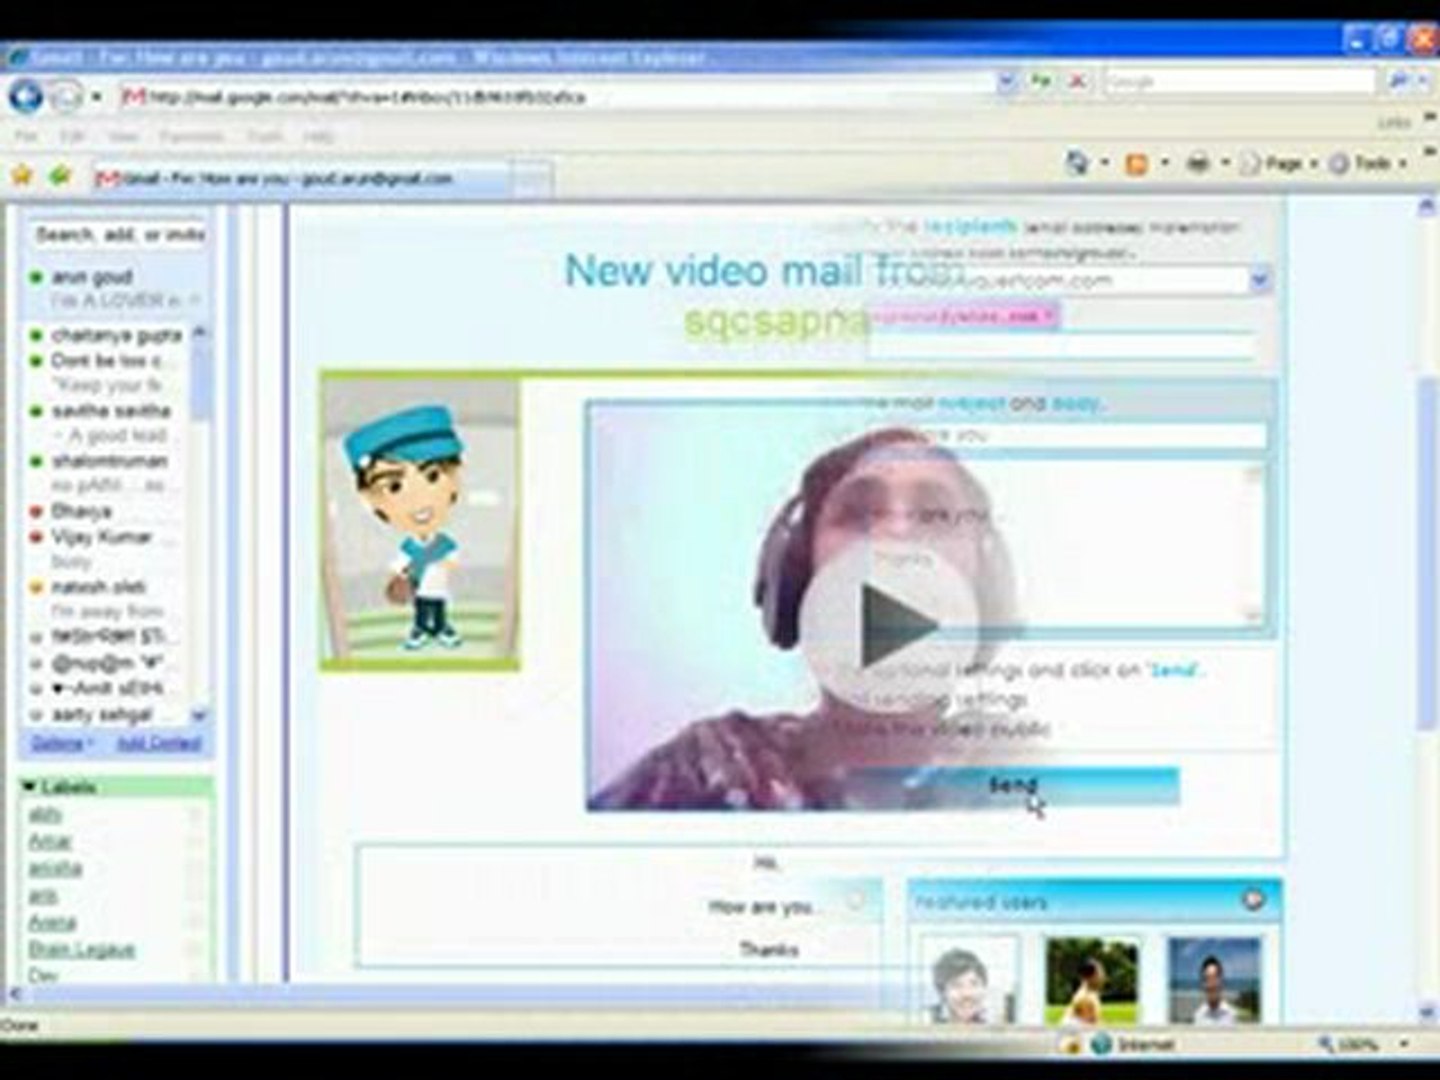Open the View menu
Screen dimensions: 1440x1080
coord(123,136)
